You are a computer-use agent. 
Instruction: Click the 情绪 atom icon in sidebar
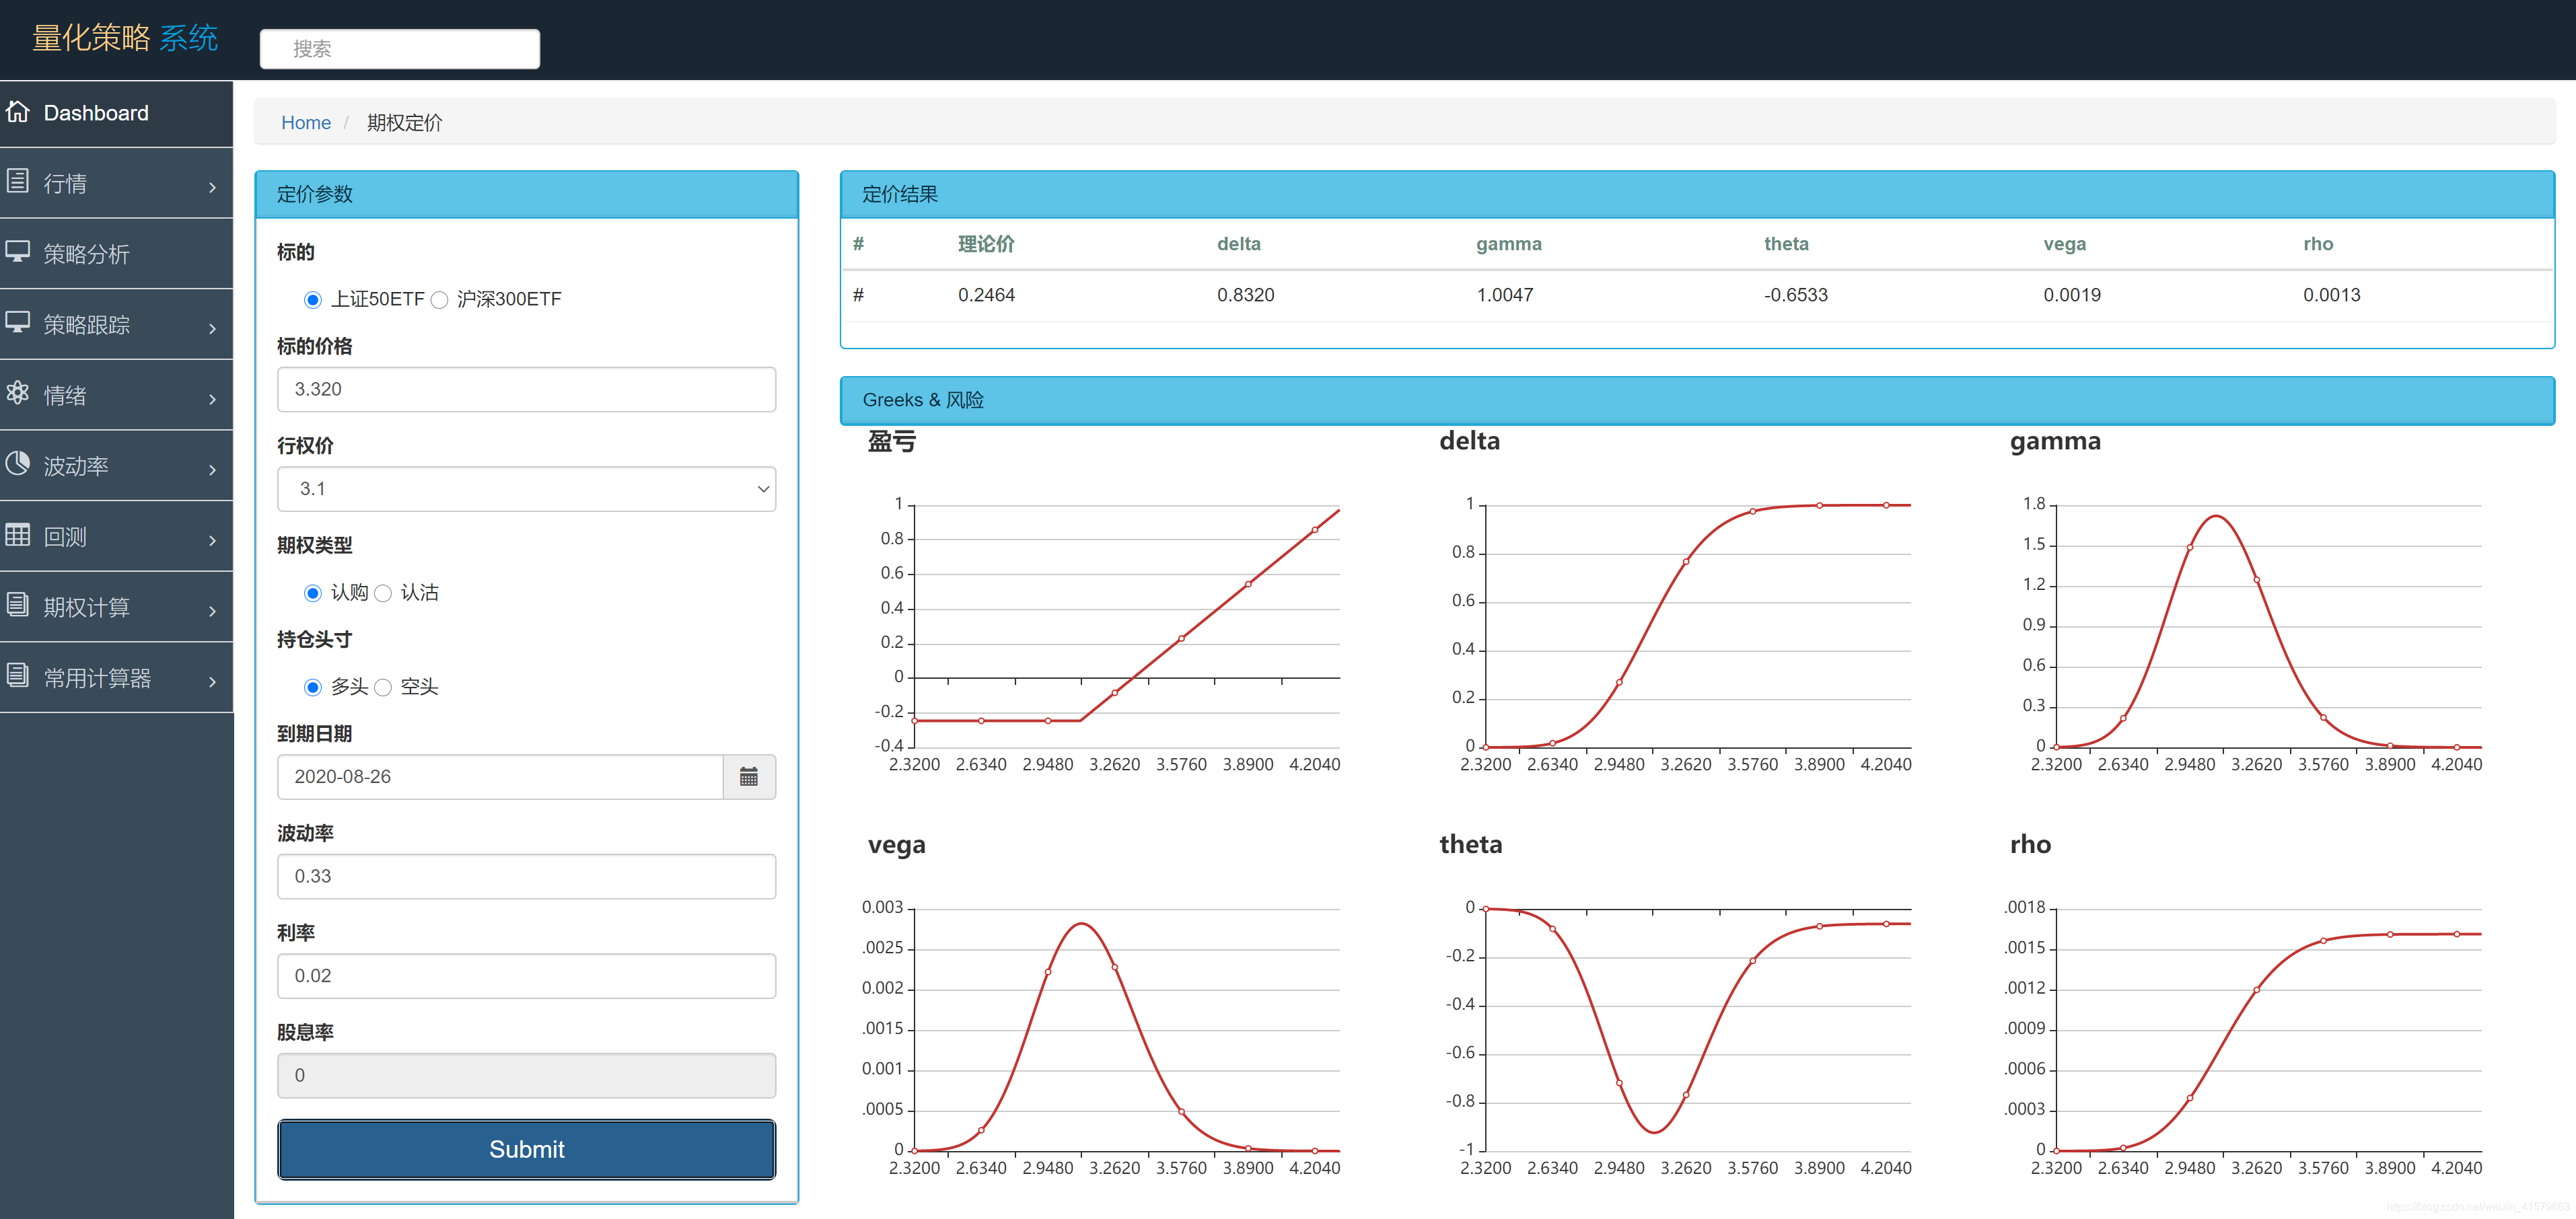pos(18,393)
